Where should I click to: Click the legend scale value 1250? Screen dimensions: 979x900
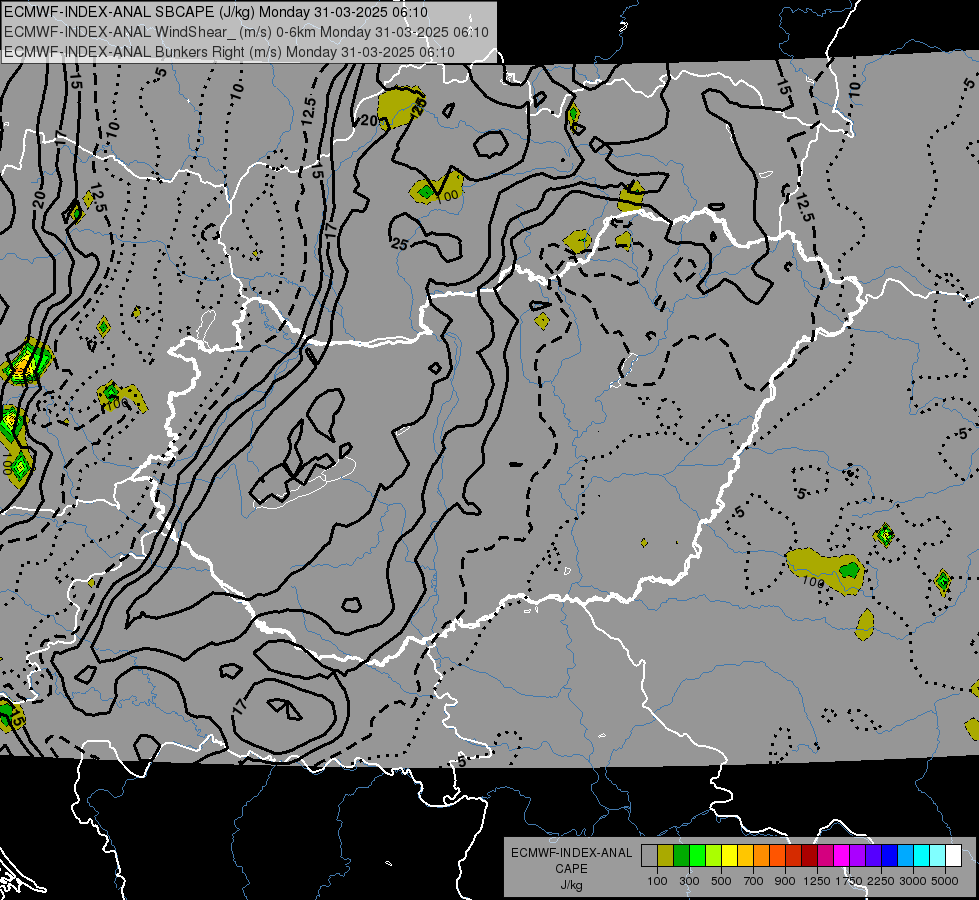point(817,881)
